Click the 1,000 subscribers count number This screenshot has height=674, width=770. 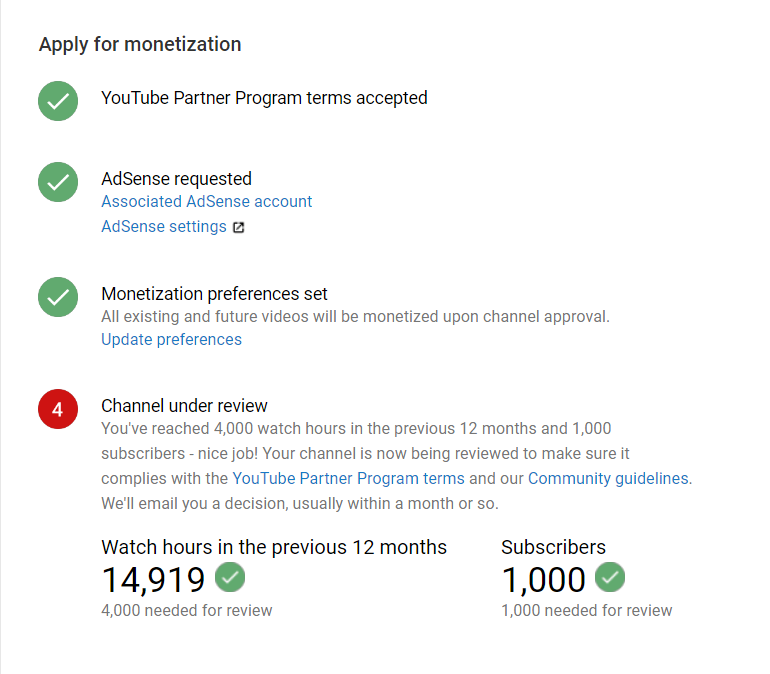pos(543,579)
